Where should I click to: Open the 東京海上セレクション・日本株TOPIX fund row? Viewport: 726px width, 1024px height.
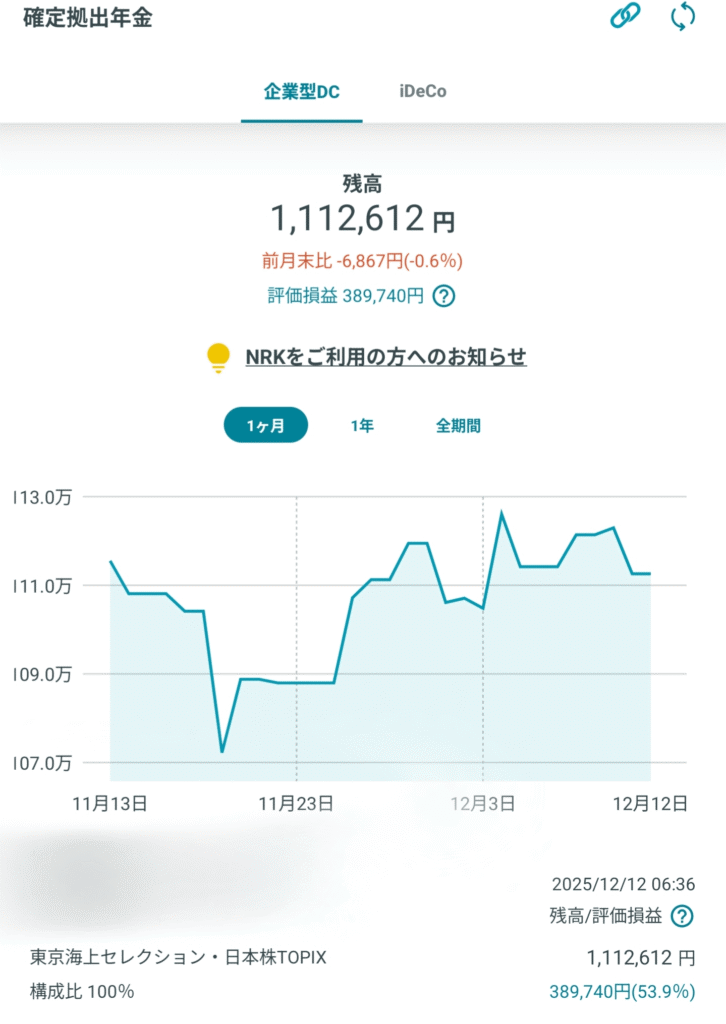[x=179, y=958]
